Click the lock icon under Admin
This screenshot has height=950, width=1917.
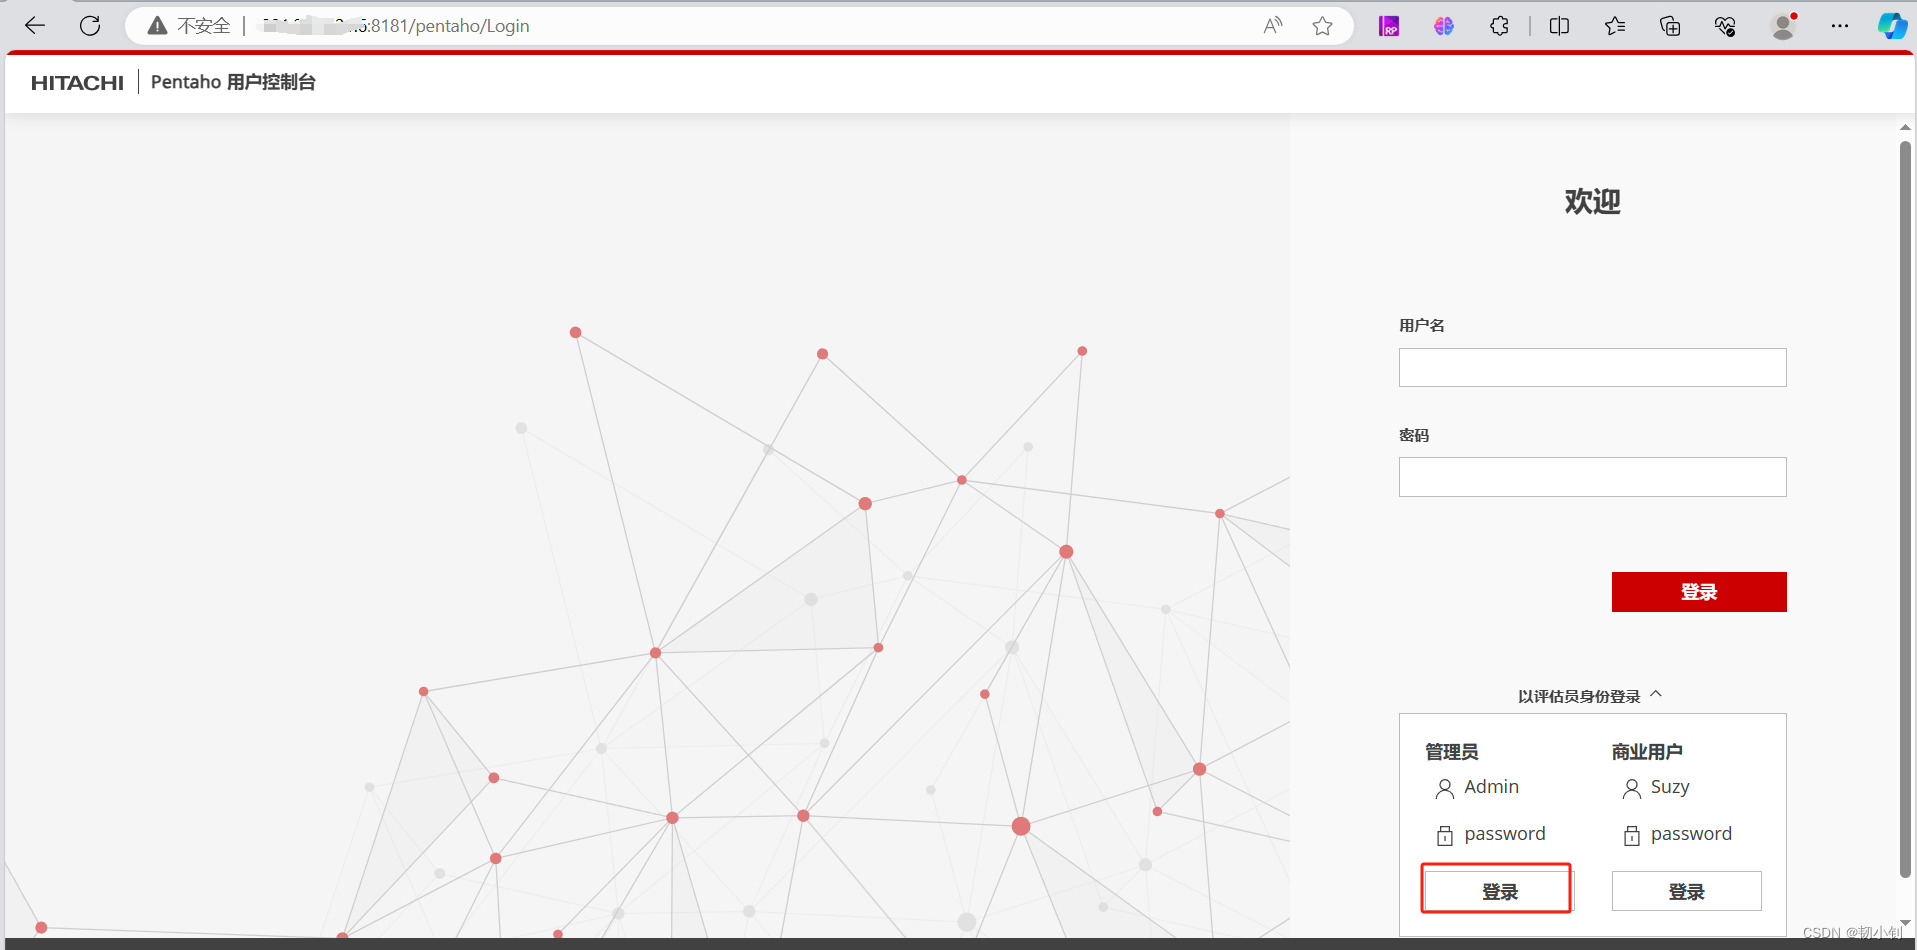pyautogui.click(x=1445, y=835)
